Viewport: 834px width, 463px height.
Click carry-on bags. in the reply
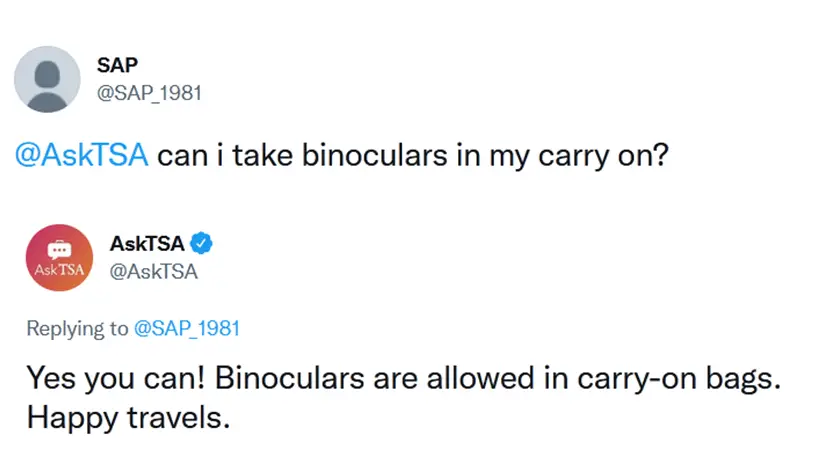pos(679,378)
